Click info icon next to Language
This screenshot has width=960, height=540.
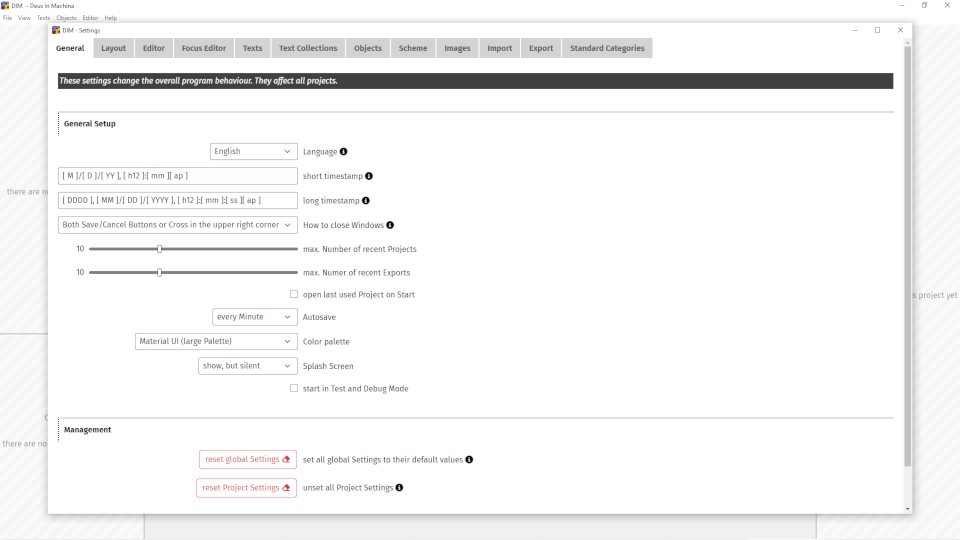coord(343,152)
